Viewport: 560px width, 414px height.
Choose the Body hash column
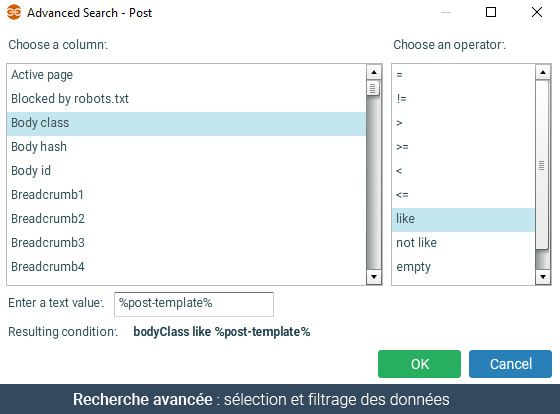coord(186,147)
